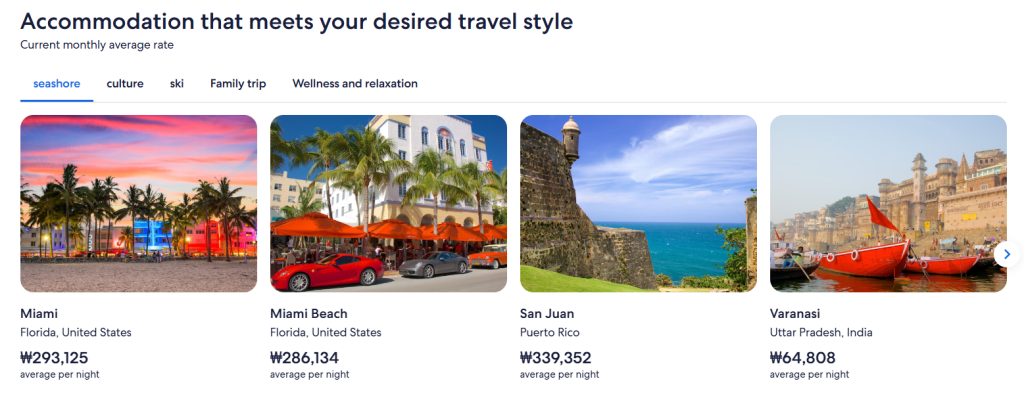Screen dimensions: 1024x404
Task: Click the ₩64,808 Varanasi price
Action: point(803,357)
